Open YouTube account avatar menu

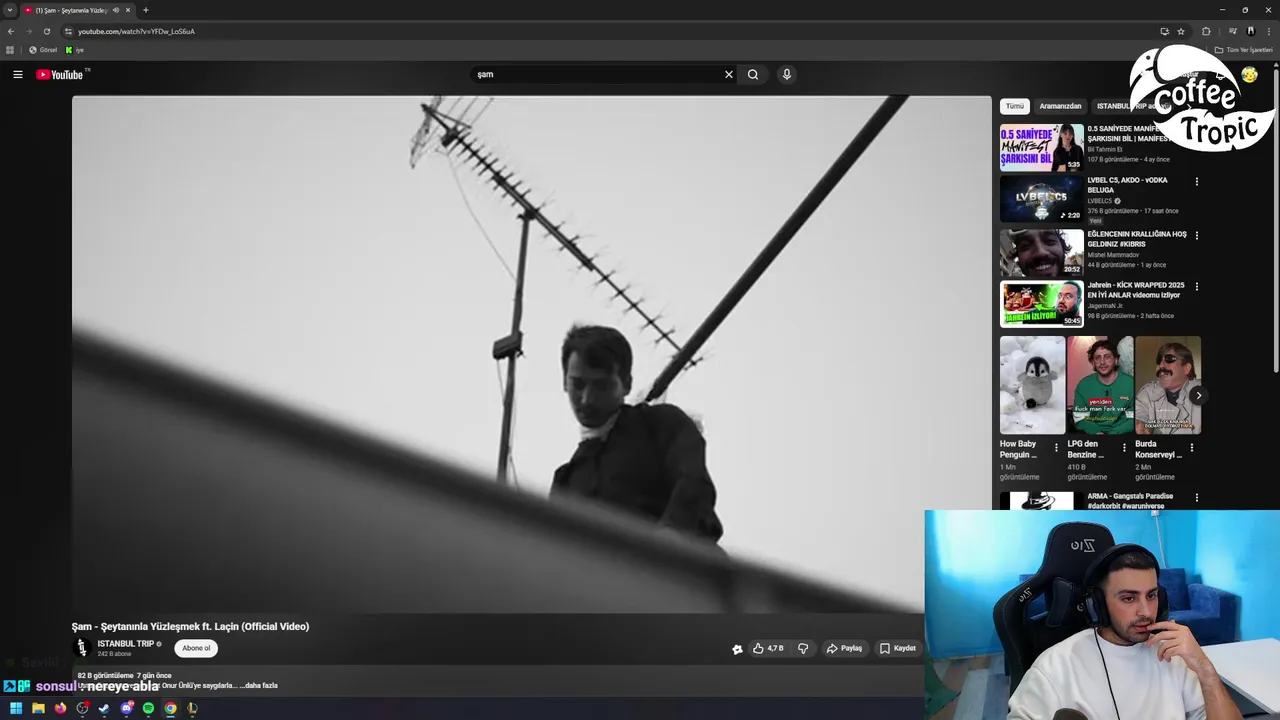(x=1249, y=75)
